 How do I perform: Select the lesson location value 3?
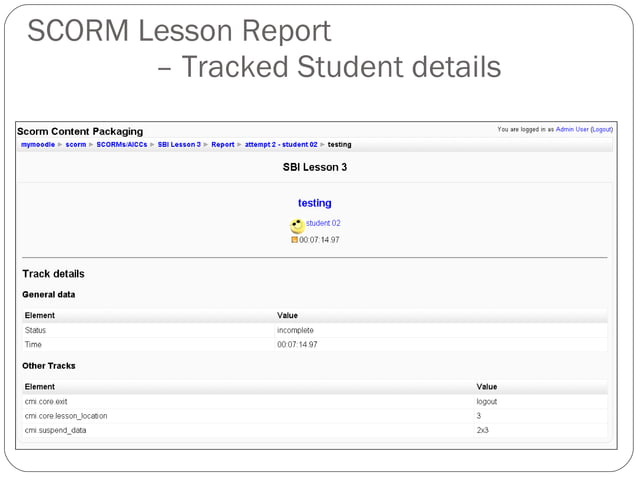(478, 416)
